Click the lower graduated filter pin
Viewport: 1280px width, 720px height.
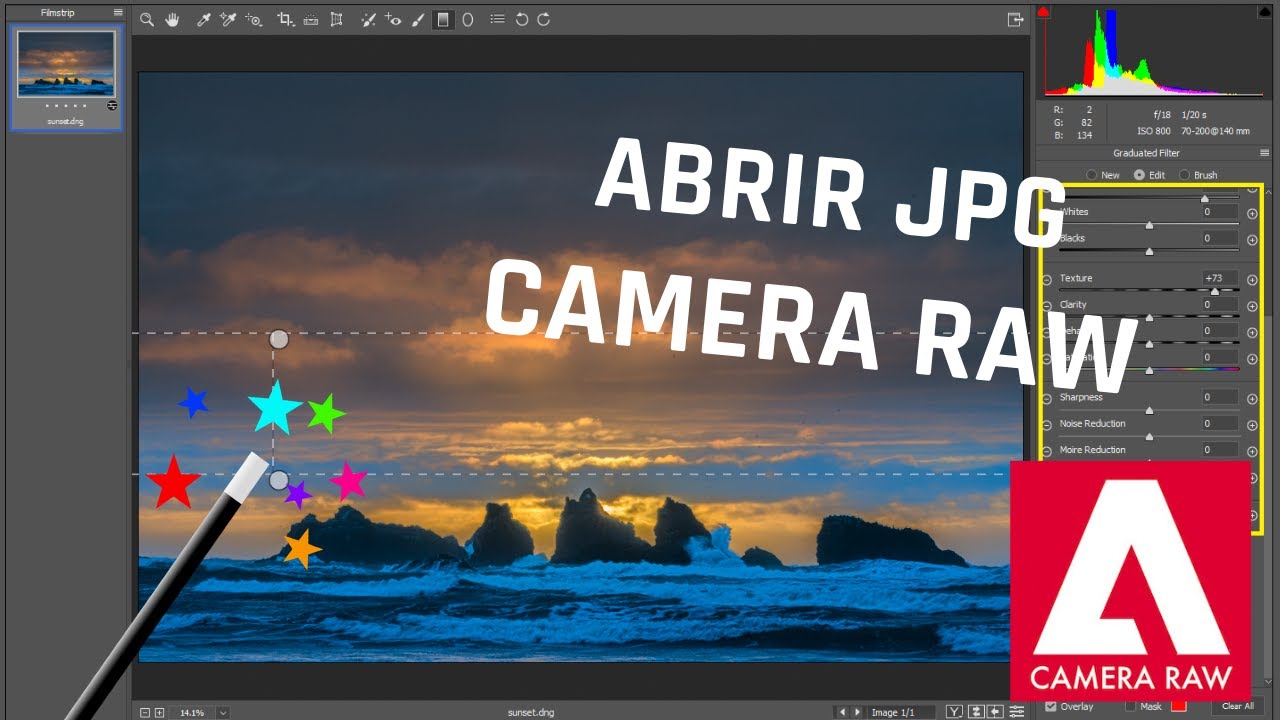click(279, 480)
